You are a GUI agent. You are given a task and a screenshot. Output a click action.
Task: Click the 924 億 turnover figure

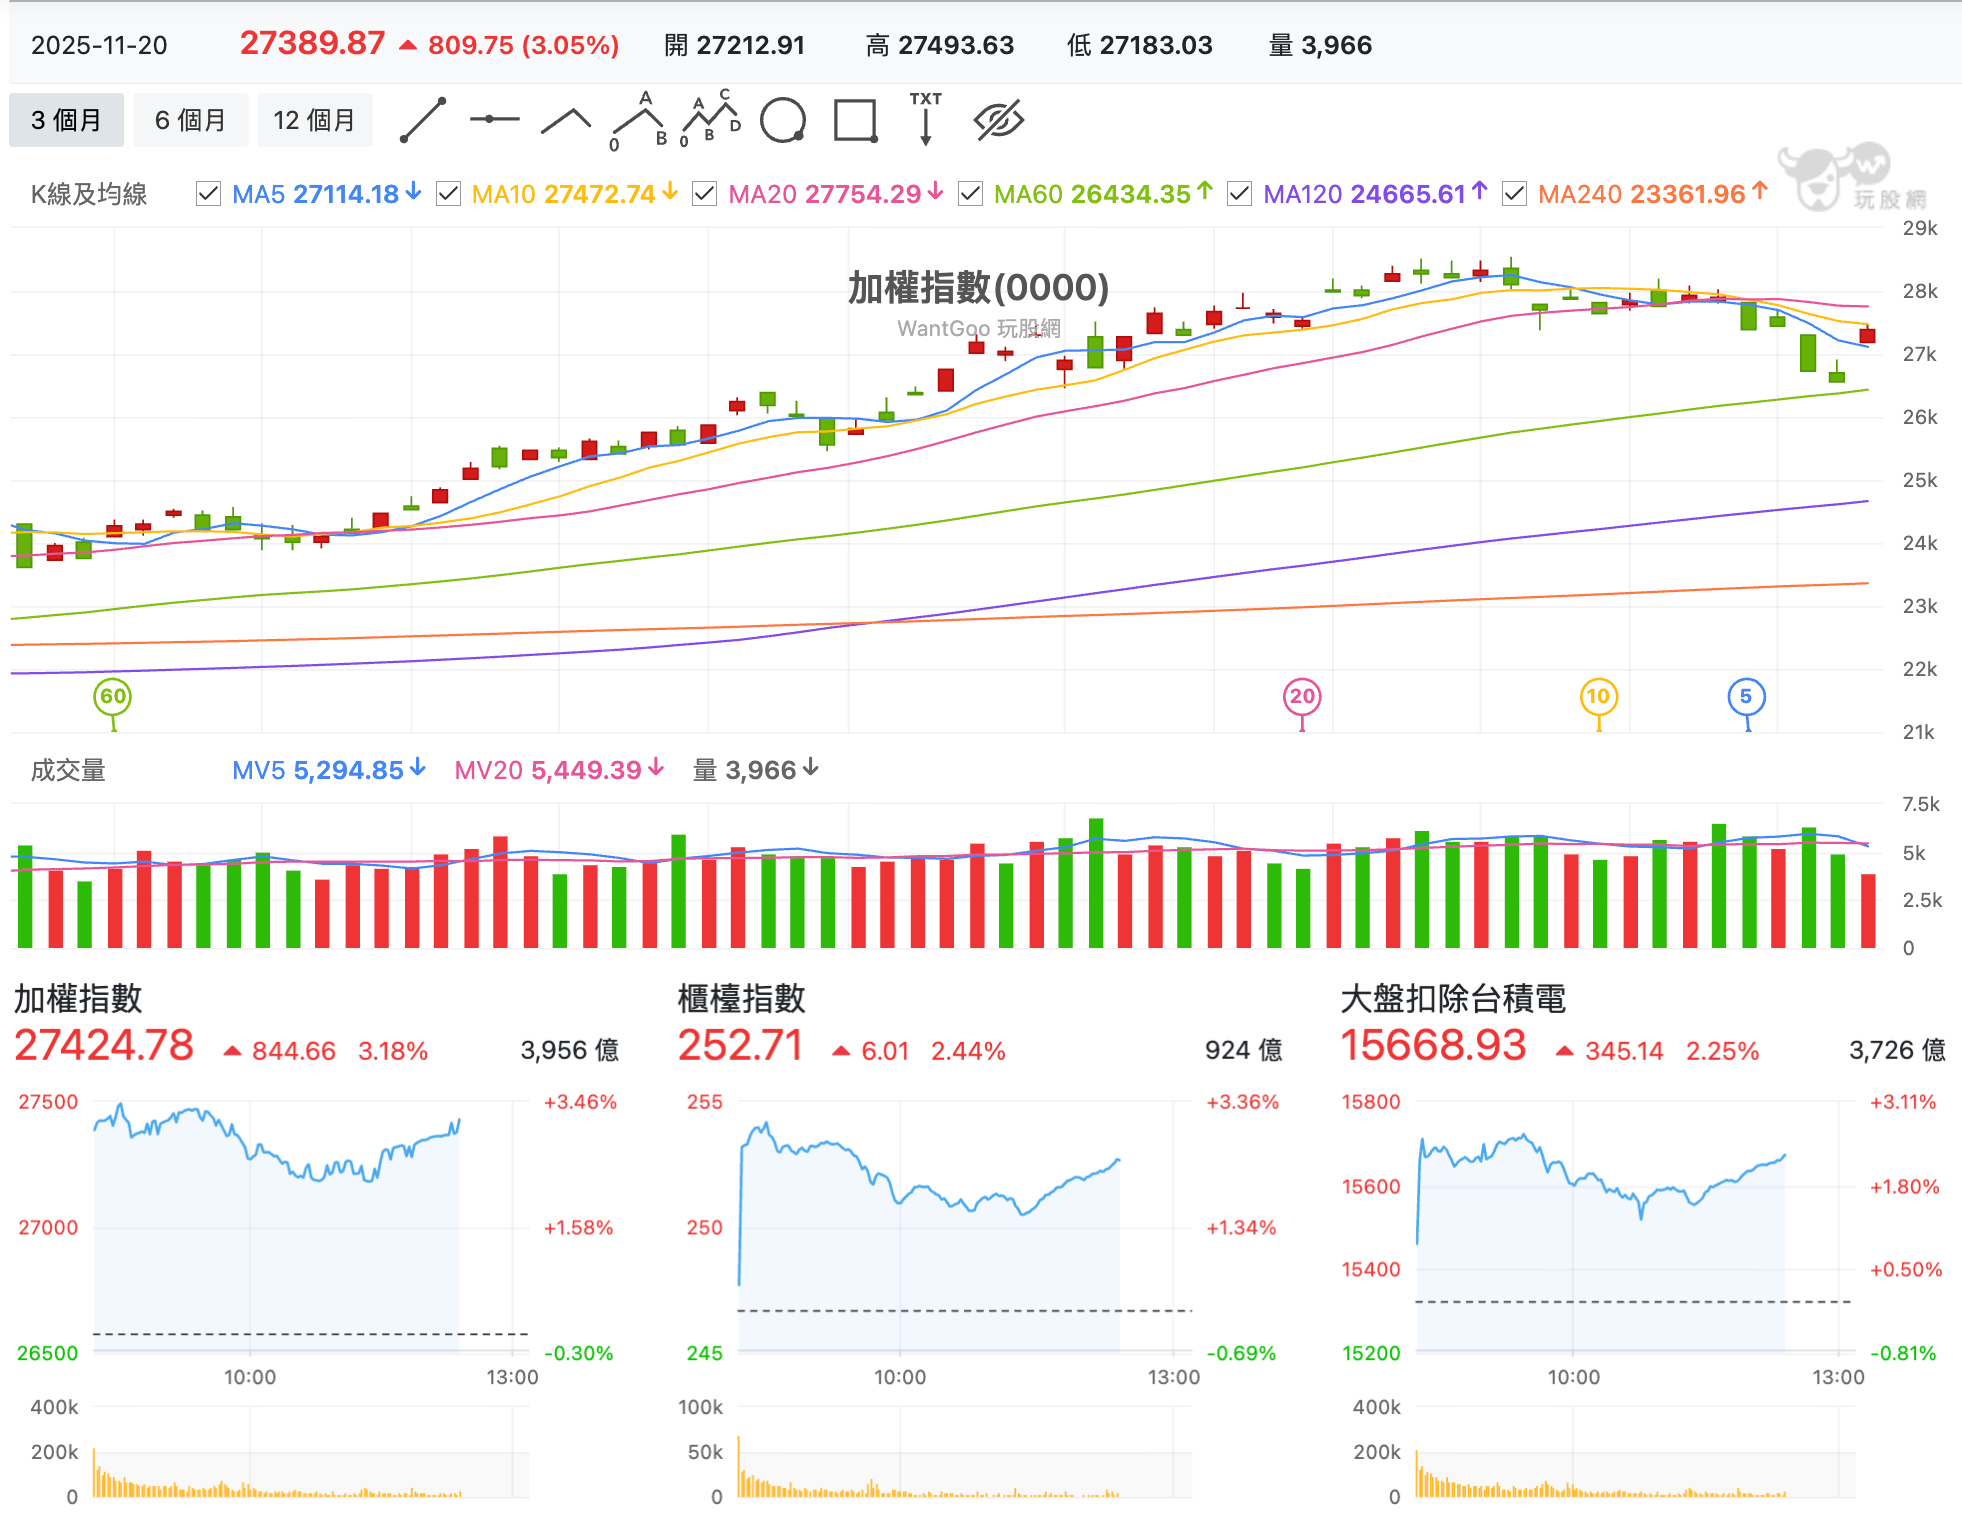(x=1243, y=1050)
